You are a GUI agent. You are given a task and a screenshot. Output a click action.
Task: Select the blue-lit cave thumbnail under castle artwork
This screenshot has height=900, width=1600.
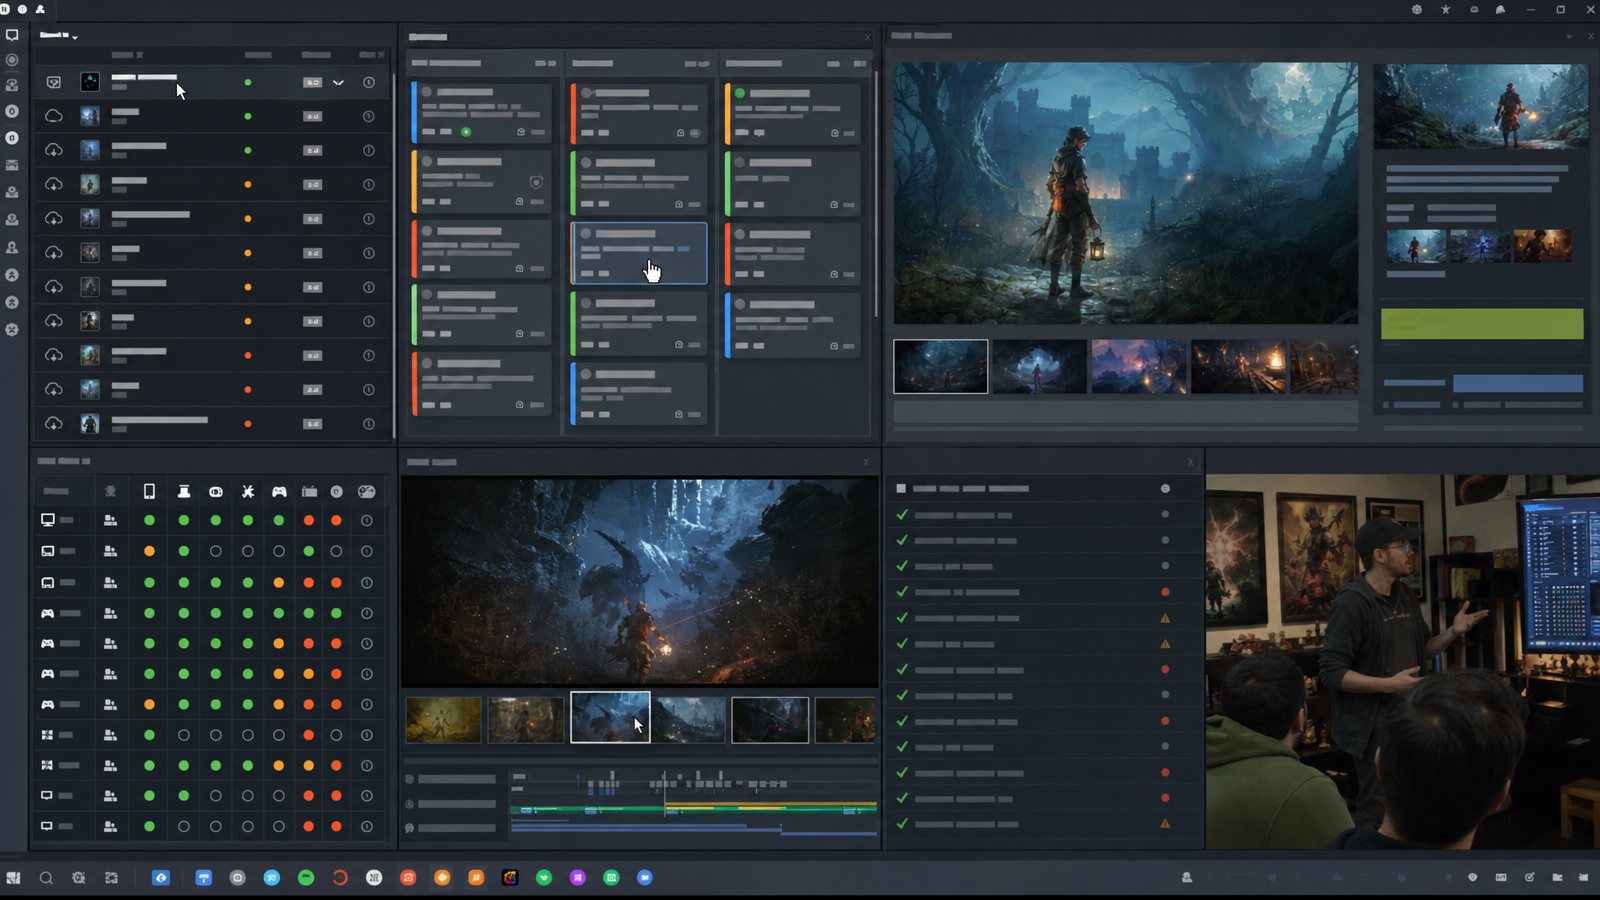pos(1039,366)
